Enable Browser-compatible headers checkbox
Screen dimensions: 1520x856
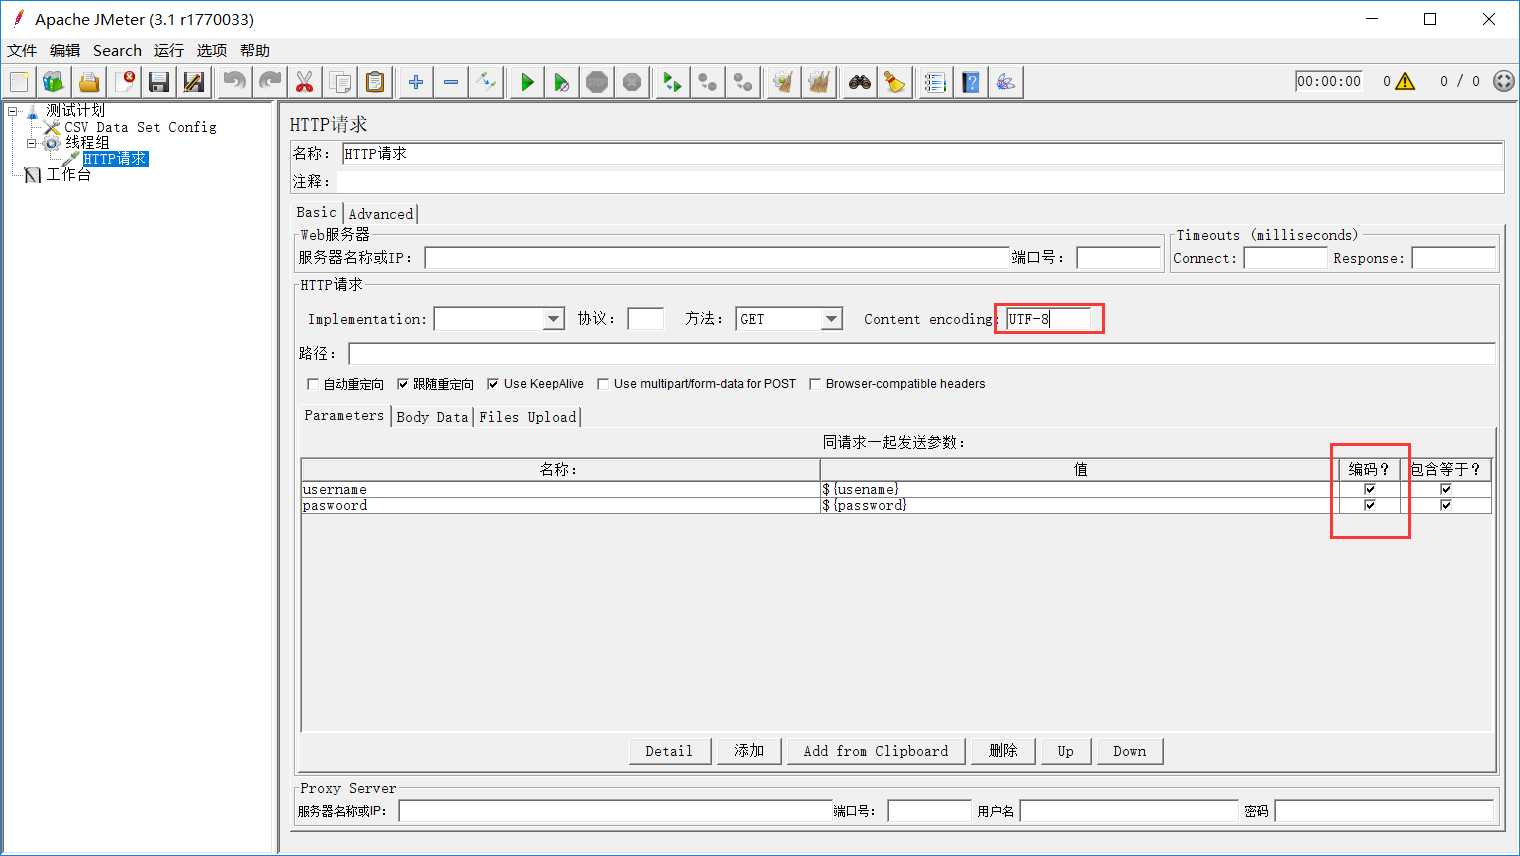815,384
